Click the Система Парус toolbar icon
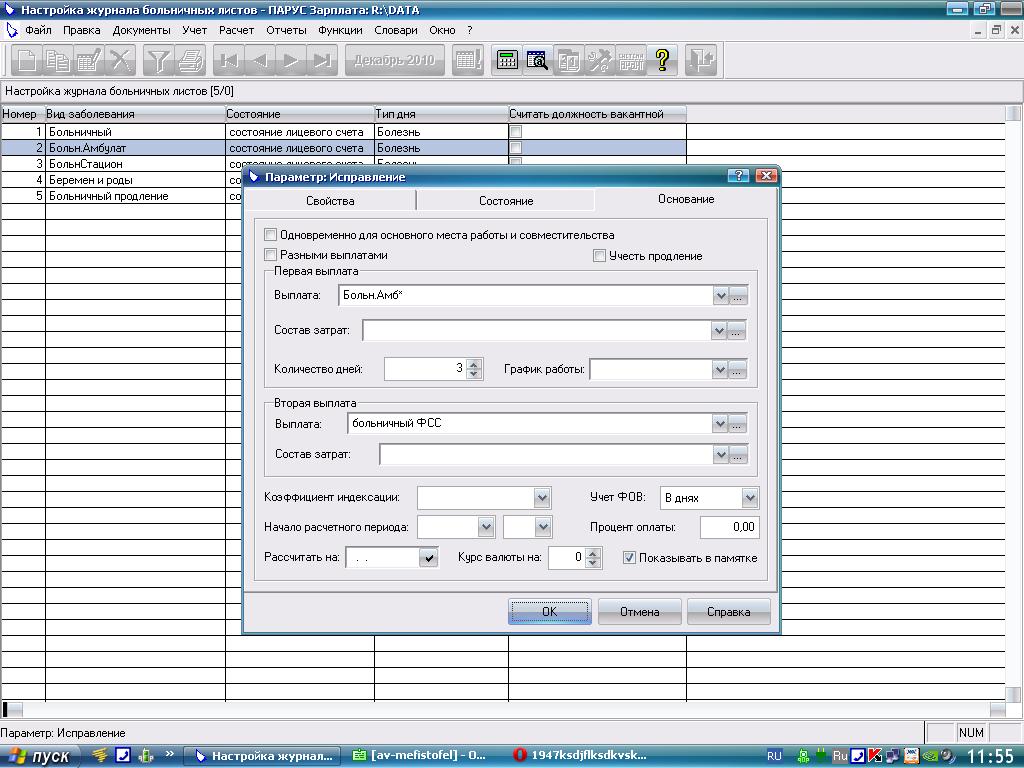The height and width of the screenshot is (768, 1024). pyautogui.click(x=631, y=61)
